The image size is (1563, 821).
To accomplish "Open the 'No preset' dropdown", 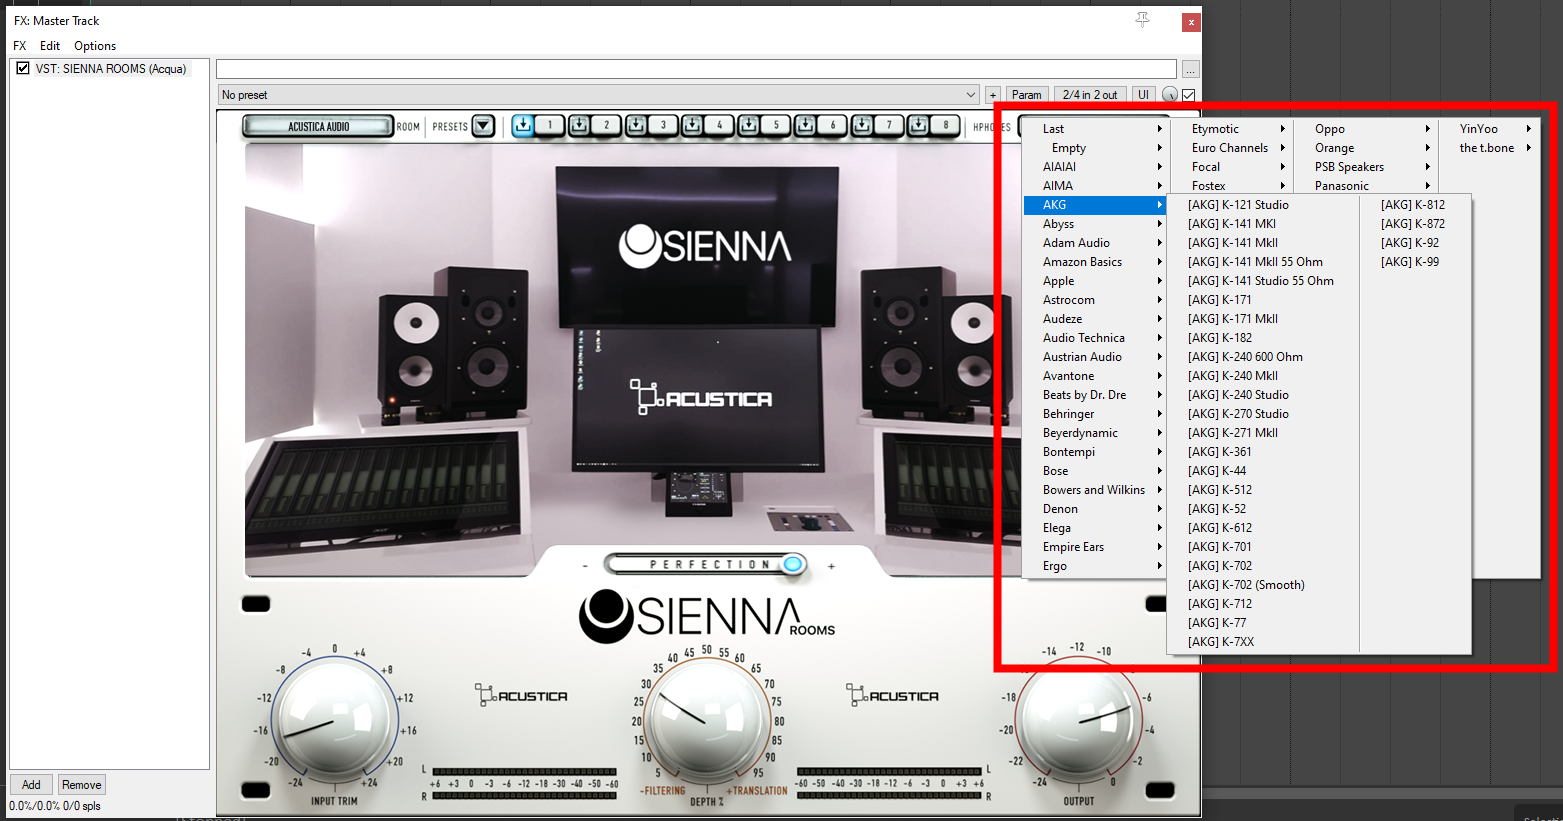I will tap(598, 95).
